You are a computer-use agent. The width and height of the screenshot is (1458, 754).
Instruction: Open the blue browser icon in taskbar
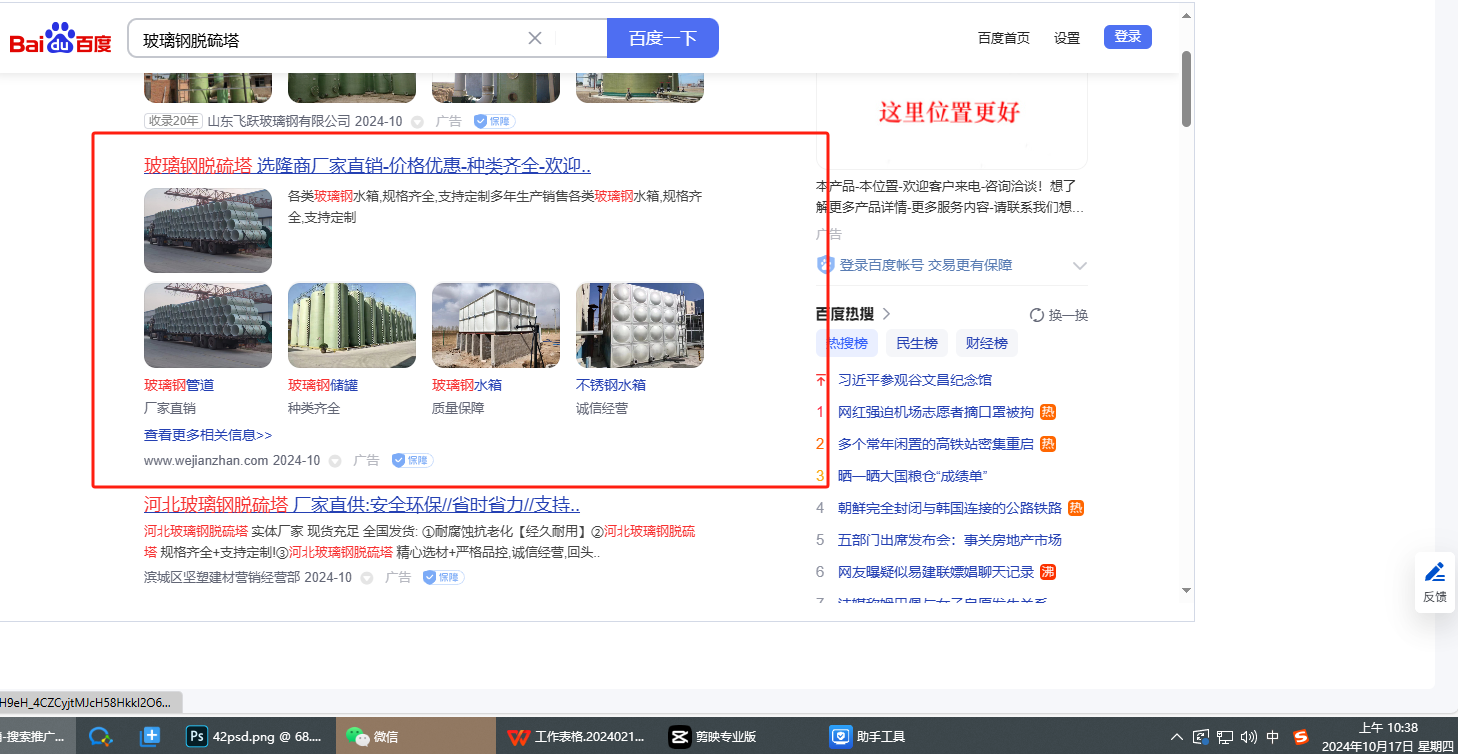(x=100, y=737)
